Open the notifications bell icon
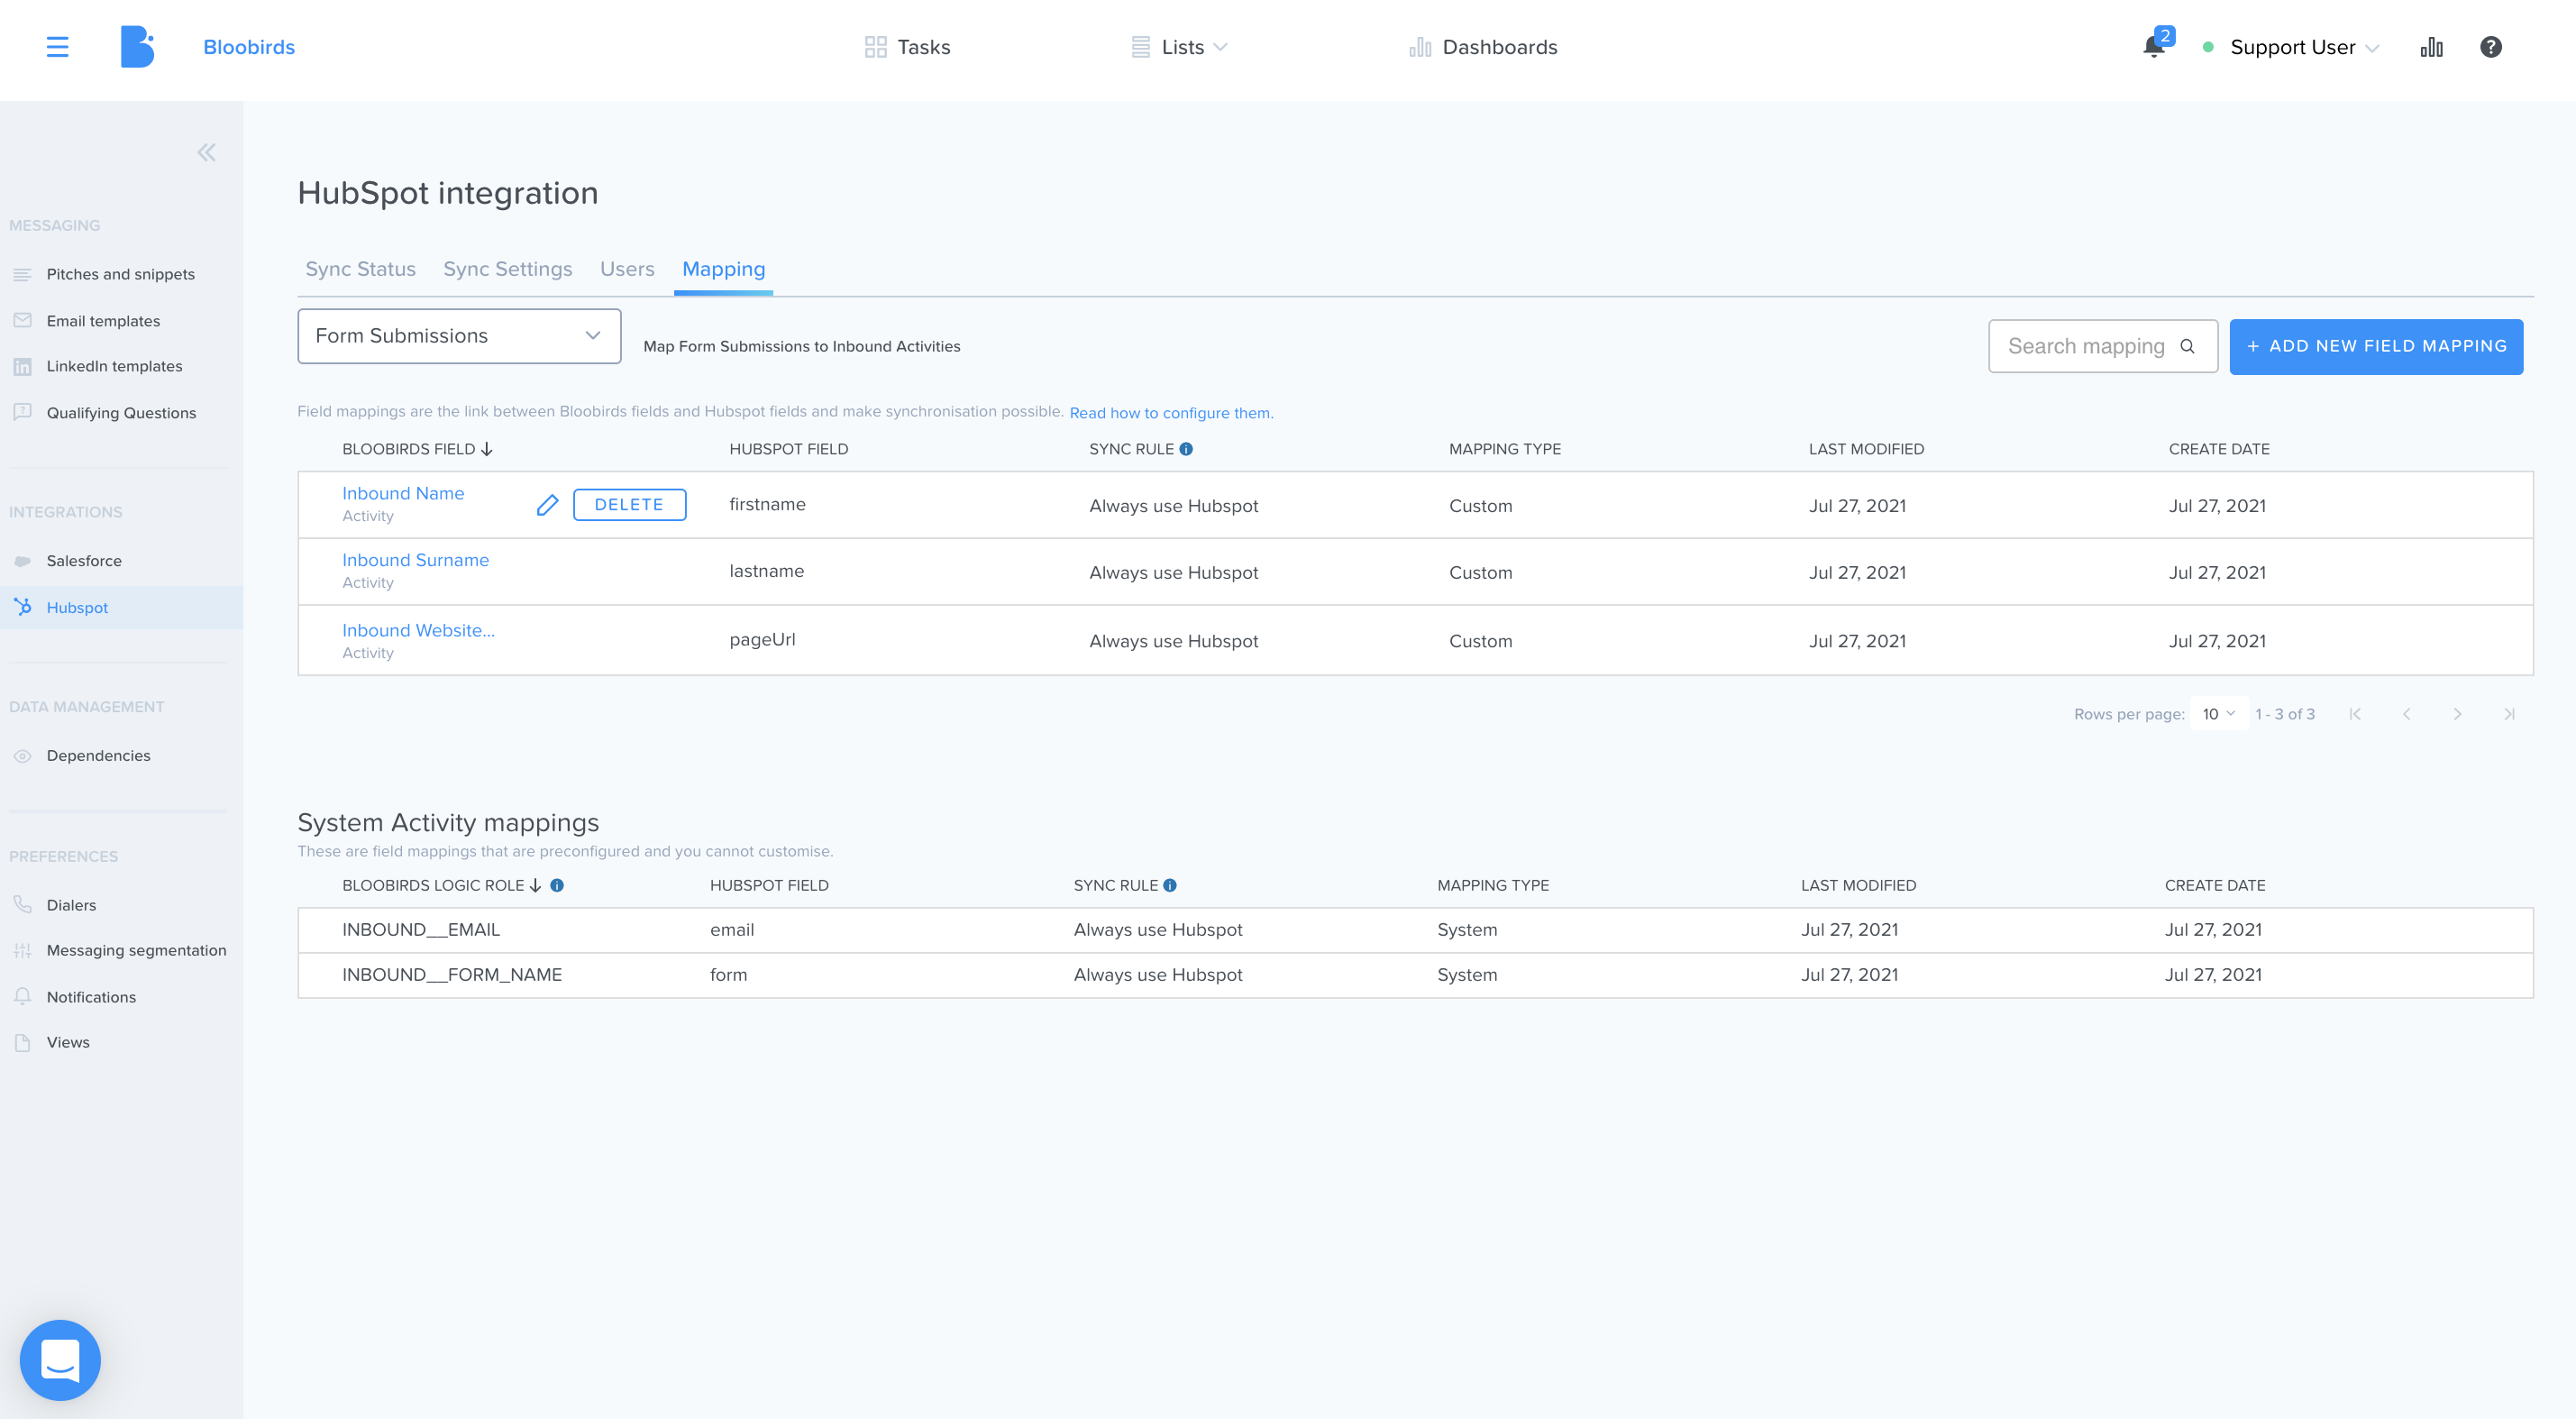2576x1419 pixels. 2153,47
